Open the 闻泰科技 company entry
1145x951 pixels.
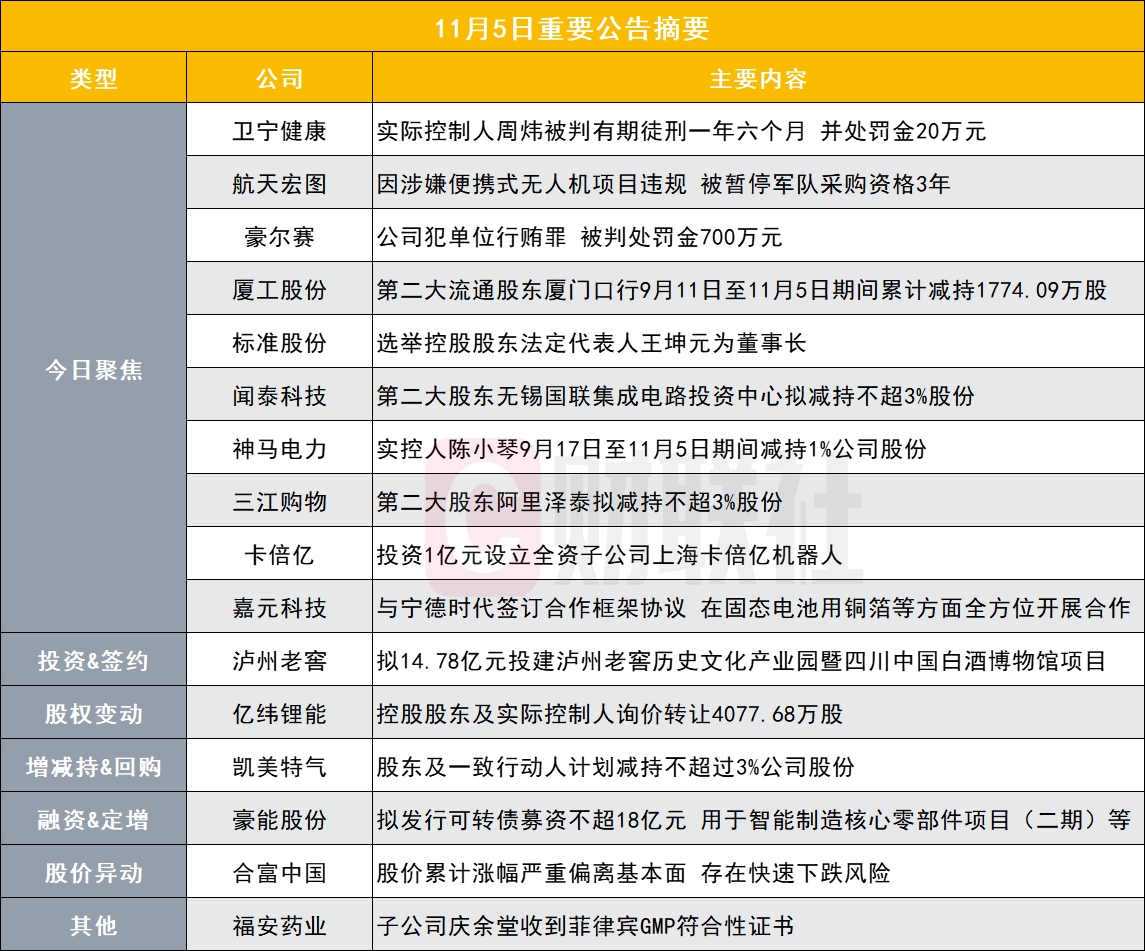pos(279,396)
